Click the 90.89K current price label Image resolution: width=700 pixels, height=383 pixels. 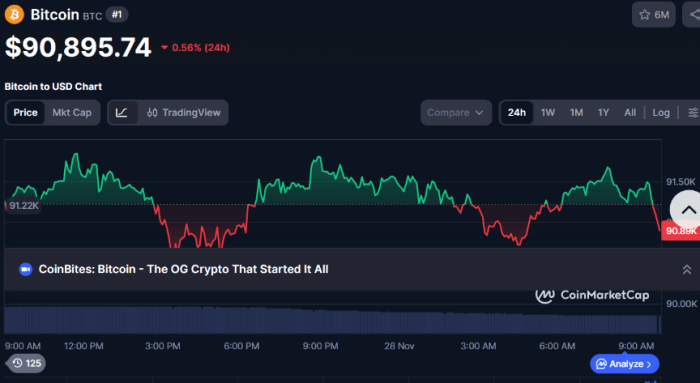pyautogui.click(x=680, y=231)
